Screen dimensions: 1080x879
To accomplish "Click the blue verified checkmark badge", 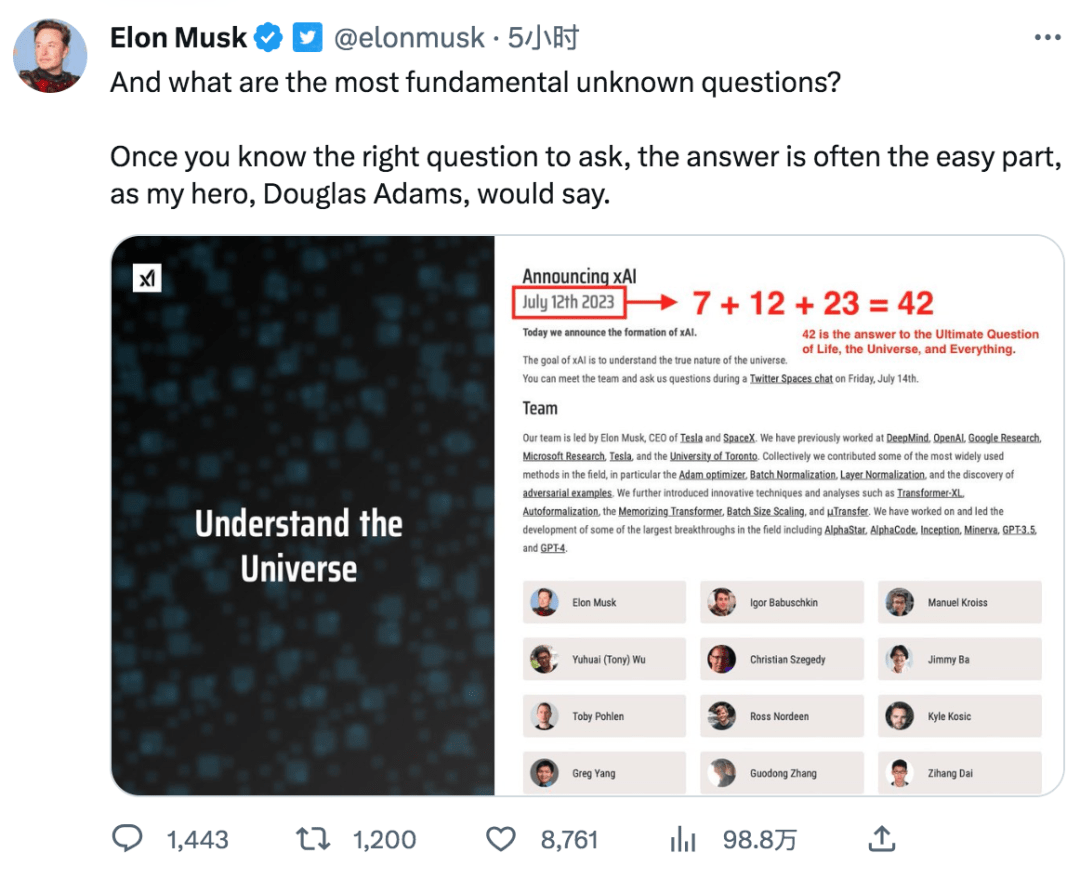I will coord(267,39).
